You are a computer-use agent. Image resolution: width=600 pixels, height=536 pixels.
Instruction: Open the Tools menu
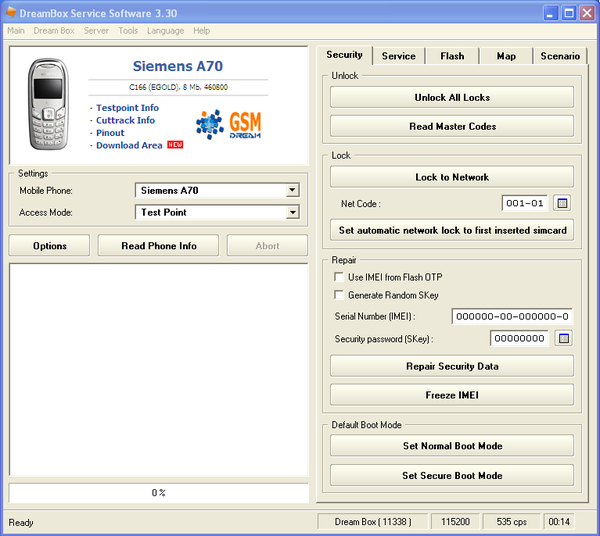128,31
